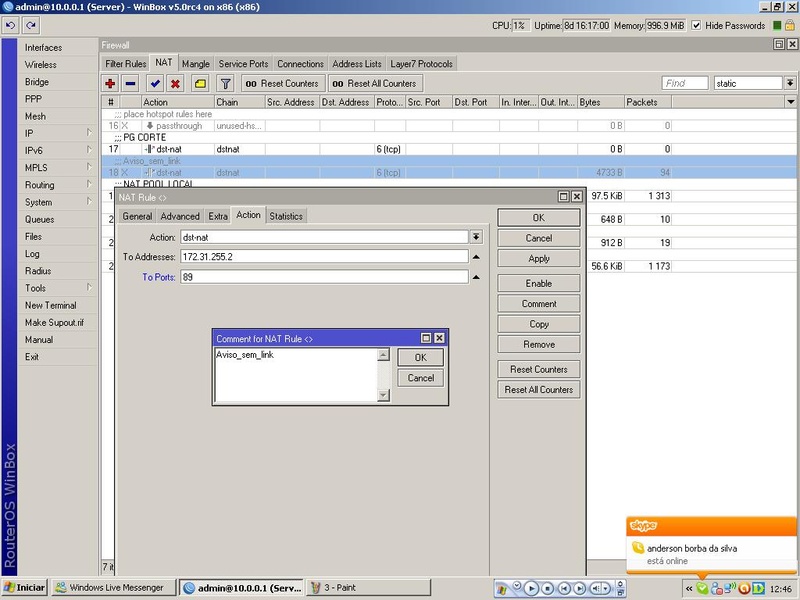Click the To Addresses input field
This screenshot has height=600, width=800.
click(x=323, y=257)
